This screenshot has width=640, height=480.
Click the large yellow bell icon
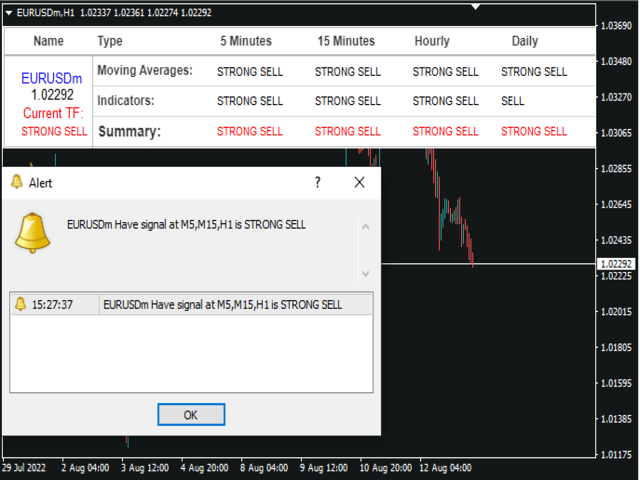pyautogui.click(x=33, y=232)
